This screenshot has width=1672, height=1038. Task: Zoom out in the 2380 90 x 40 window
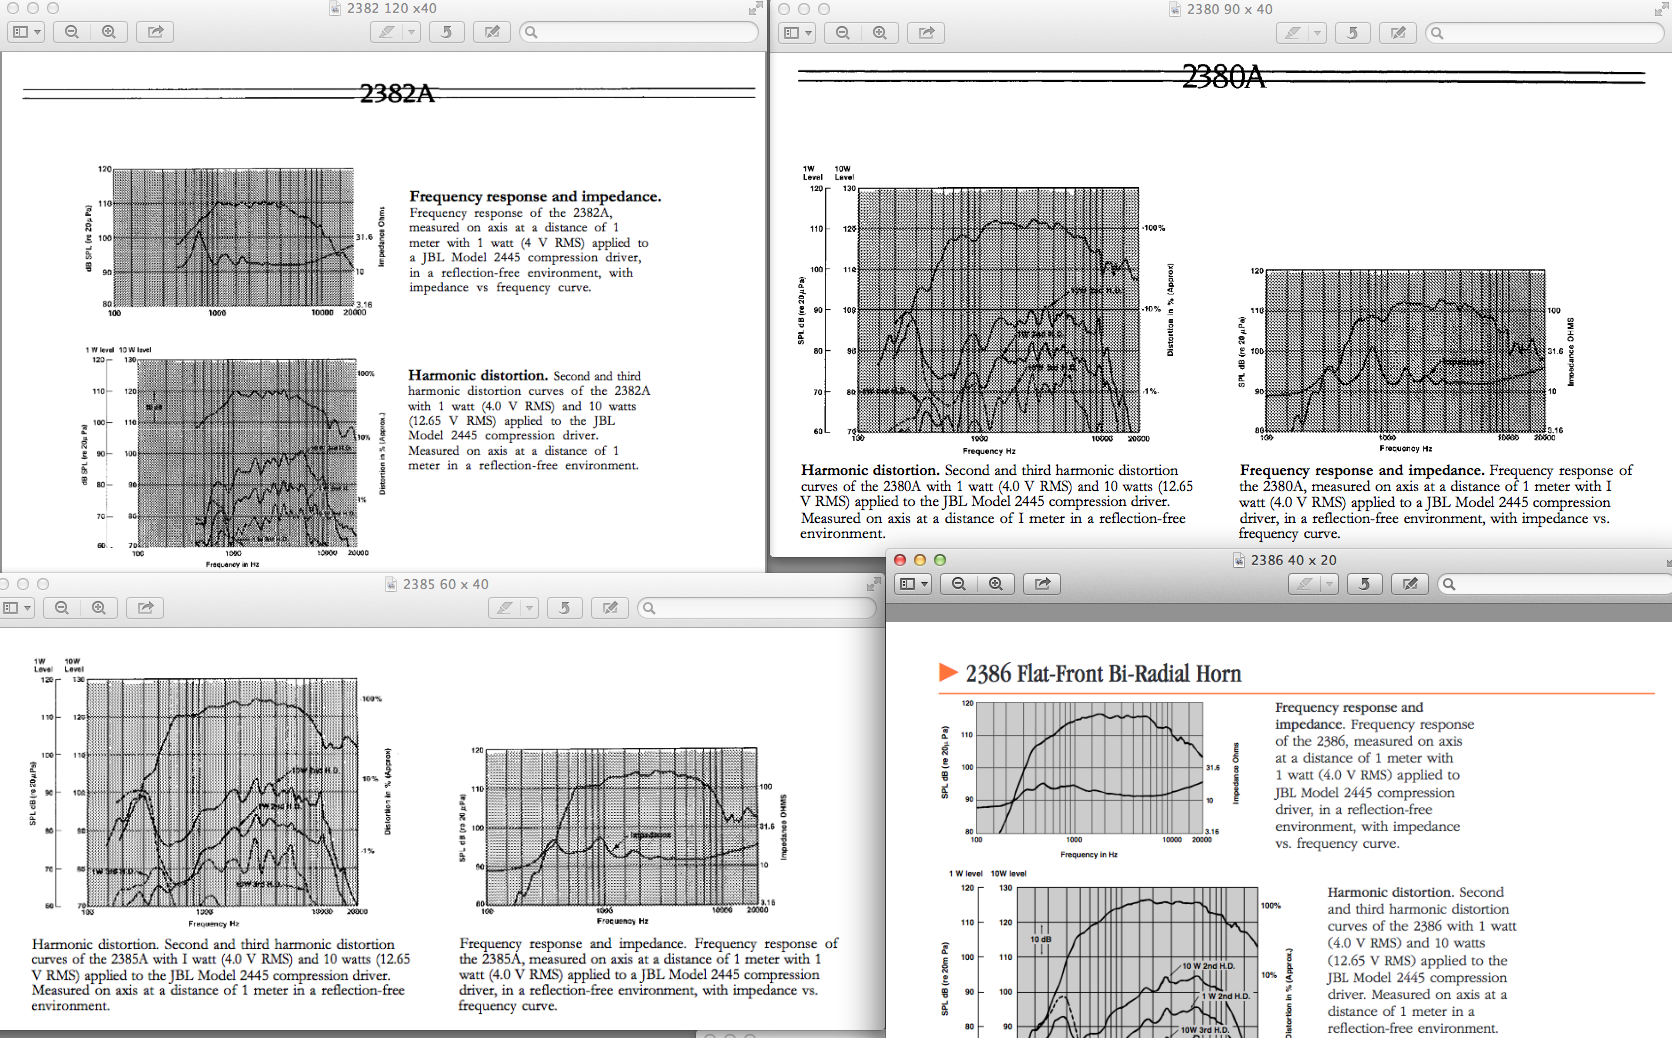coord(843,32)
